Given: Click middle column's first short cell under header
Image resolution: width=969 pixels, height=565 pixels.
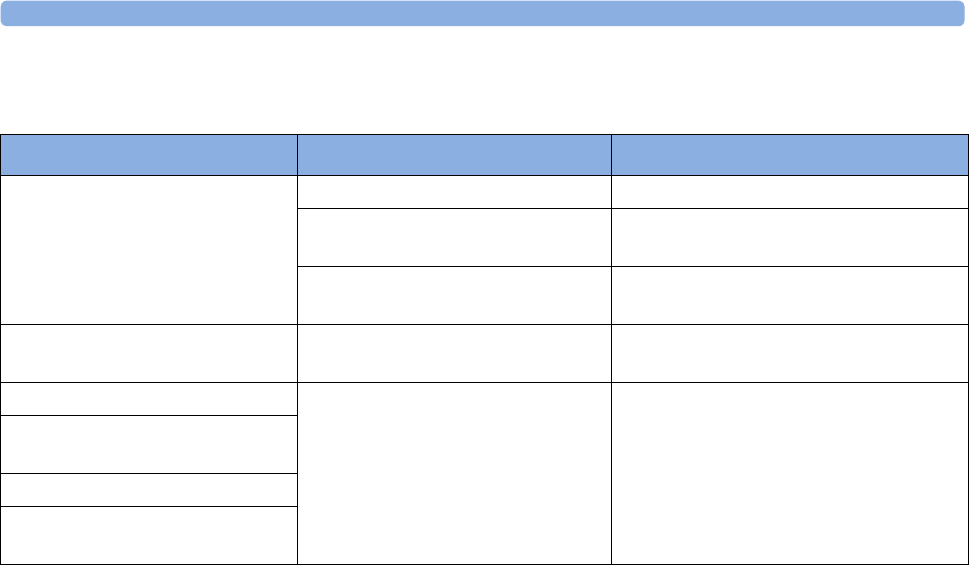Looking at the screenshot, I should tap(454, 192).
